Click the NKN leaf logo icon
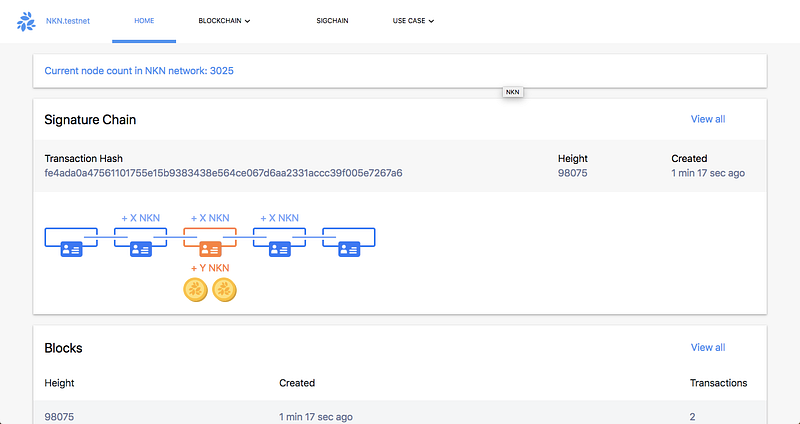800x424 pixels. [26, 21]
